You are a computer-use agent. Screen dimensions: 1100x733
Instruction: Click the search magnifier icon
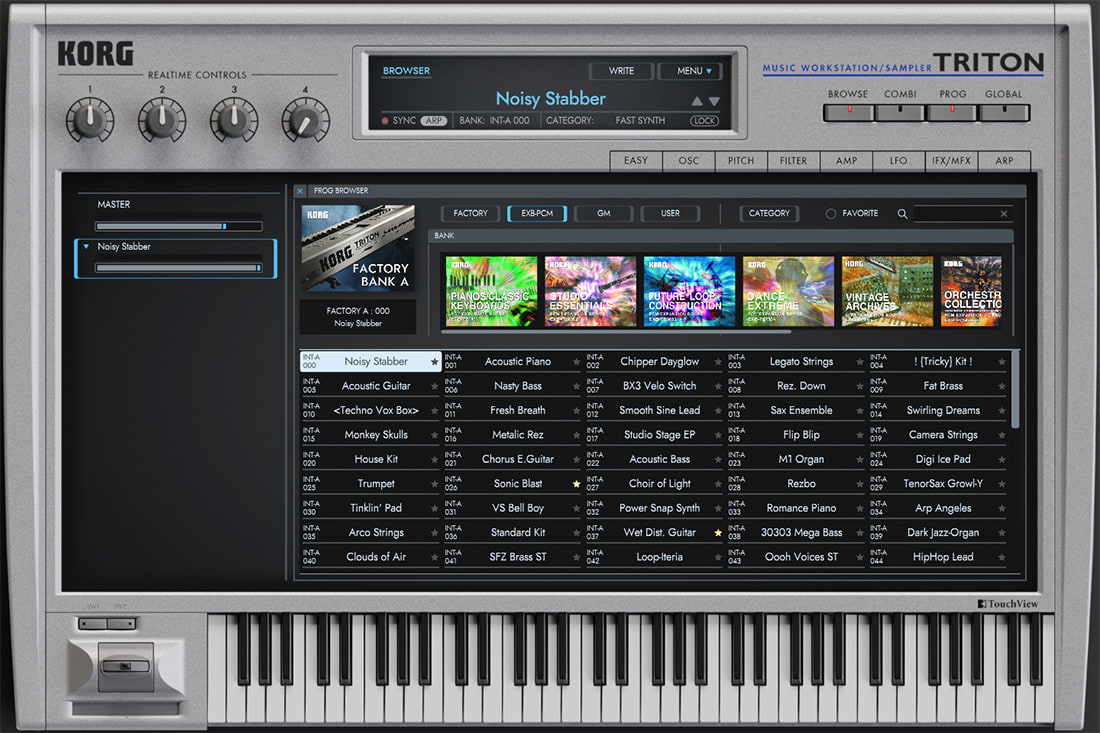pyautogui.click(x=902, y=214)
